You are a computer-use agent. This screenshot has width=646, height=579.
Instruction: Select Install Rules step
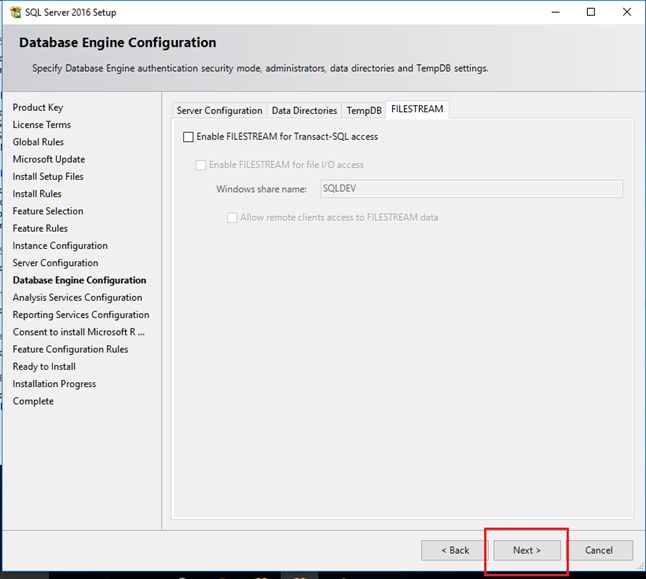(37, 194)
